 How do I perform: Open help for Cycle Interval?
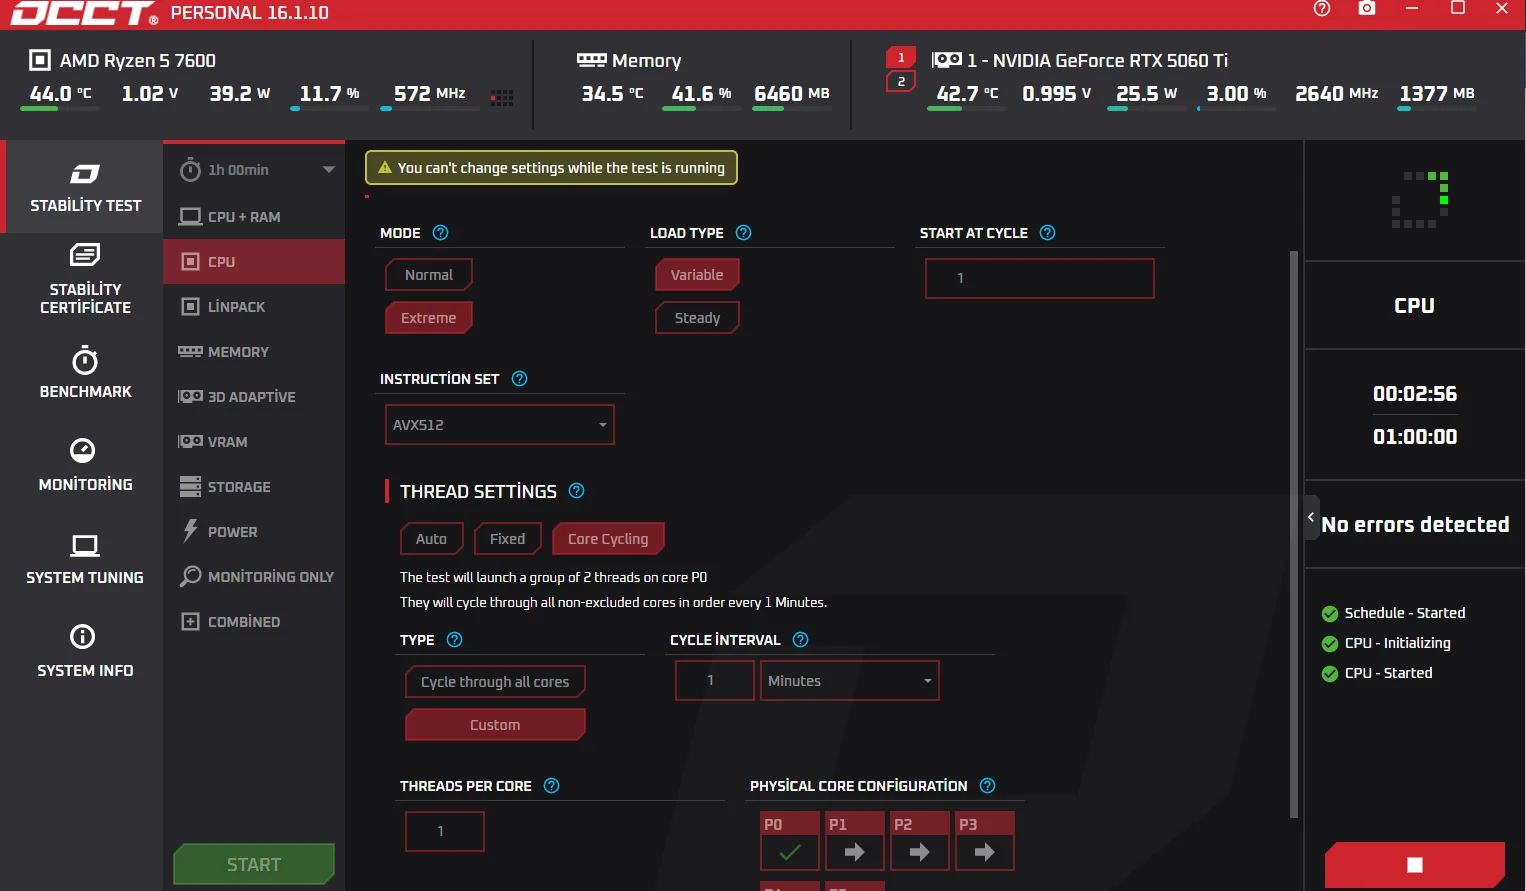click(x=800, y=639)
